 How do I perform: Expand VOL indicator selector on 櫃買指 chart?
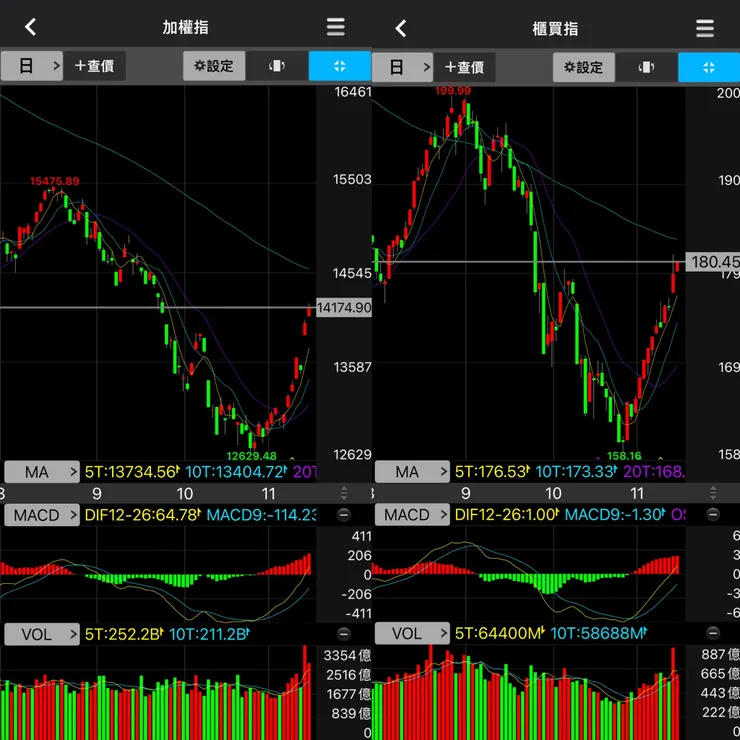click(x=412, y=633)
